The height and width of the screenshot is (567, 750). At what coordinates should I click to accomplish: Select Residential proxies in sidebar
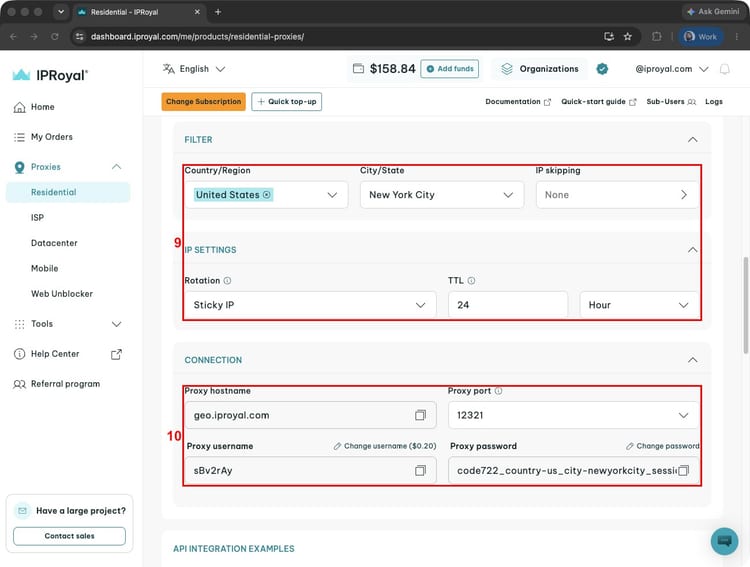(x=68, y=192)
